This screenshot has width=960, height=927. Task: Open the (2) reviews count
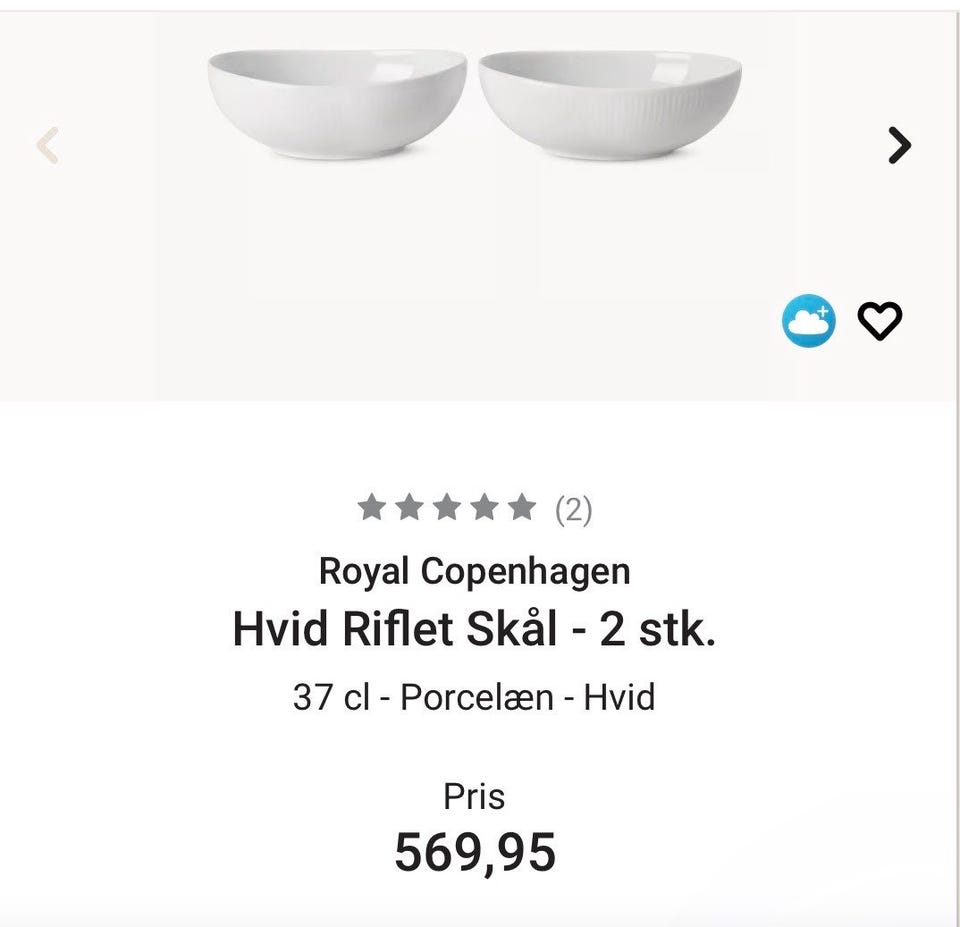[x=574, y=510]
